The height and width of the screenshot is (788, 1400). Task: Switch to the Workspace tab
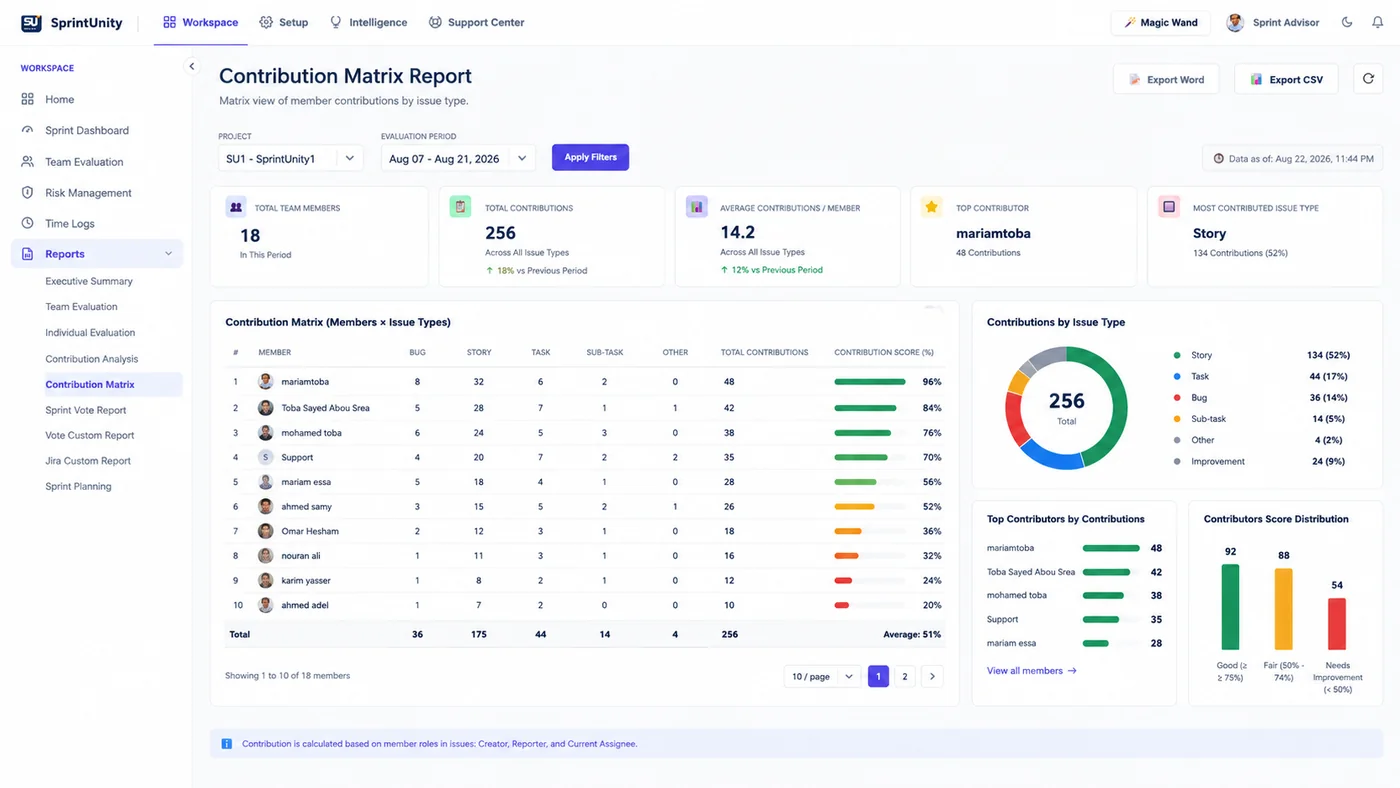click(x=201, y=22)
